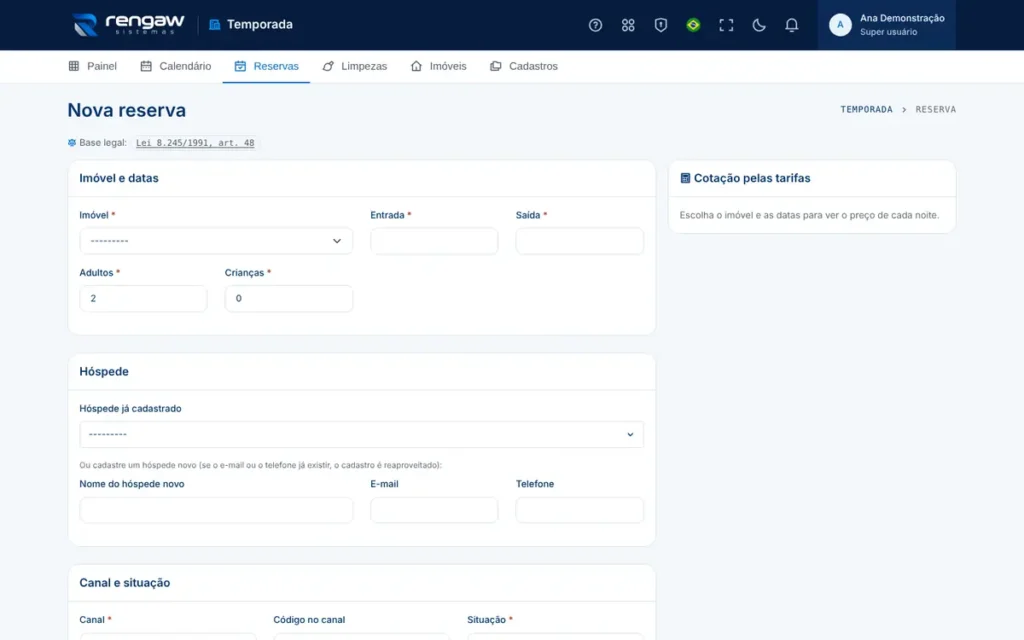Viewport: 1024px width, 640px height.
Task: Click the Adultos number field
Action: [x=143, y=298]
